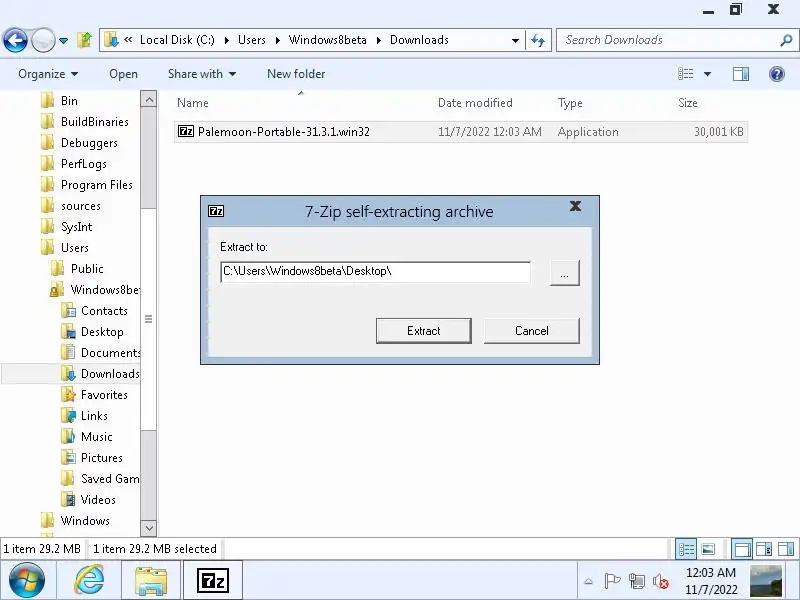This screenshot has height=600, width=800.
Task: Click the 7z icon in dialog title
Action: [x=216, y=211]
